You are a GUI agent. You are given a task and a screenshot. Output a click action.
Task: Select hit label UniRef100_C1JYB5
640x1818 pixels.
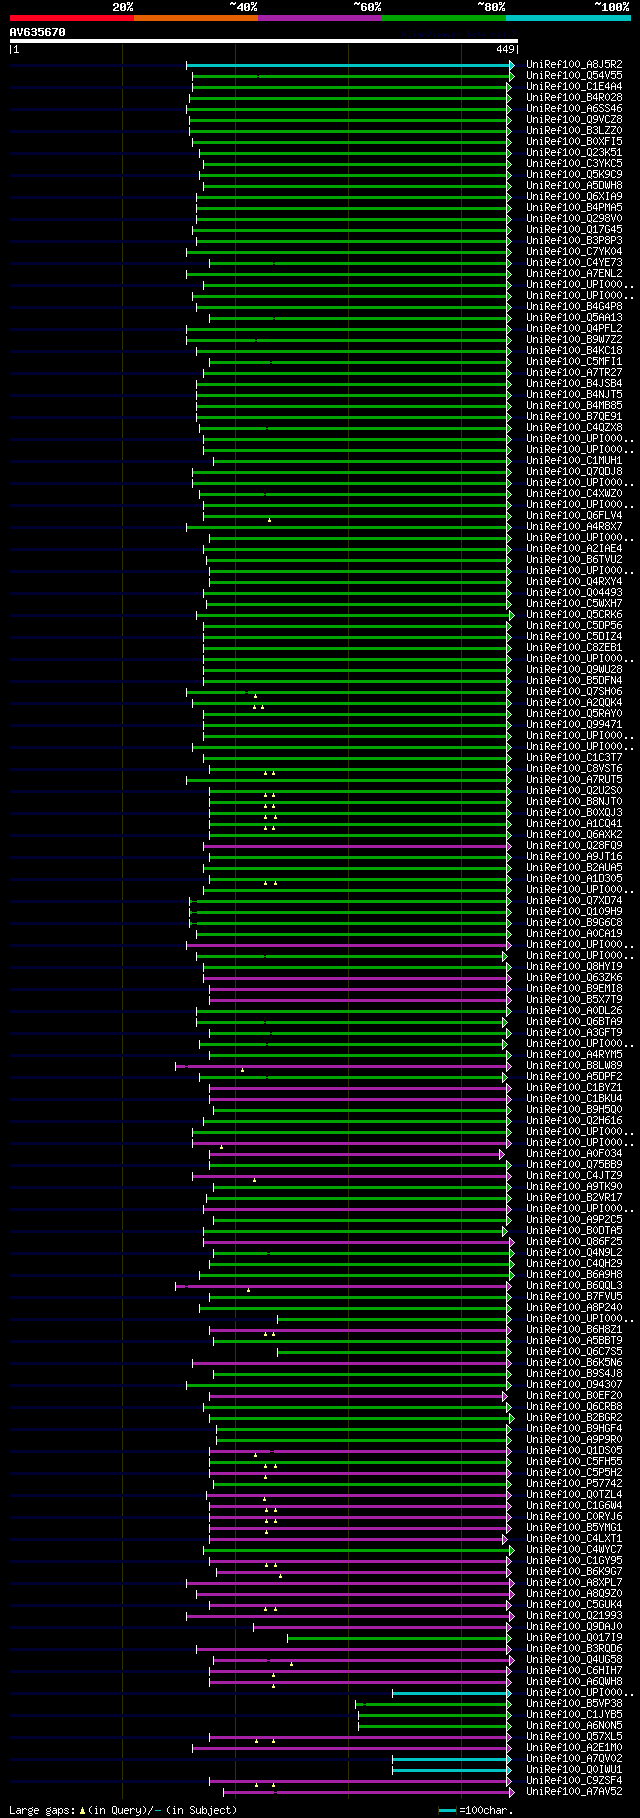574,1714
